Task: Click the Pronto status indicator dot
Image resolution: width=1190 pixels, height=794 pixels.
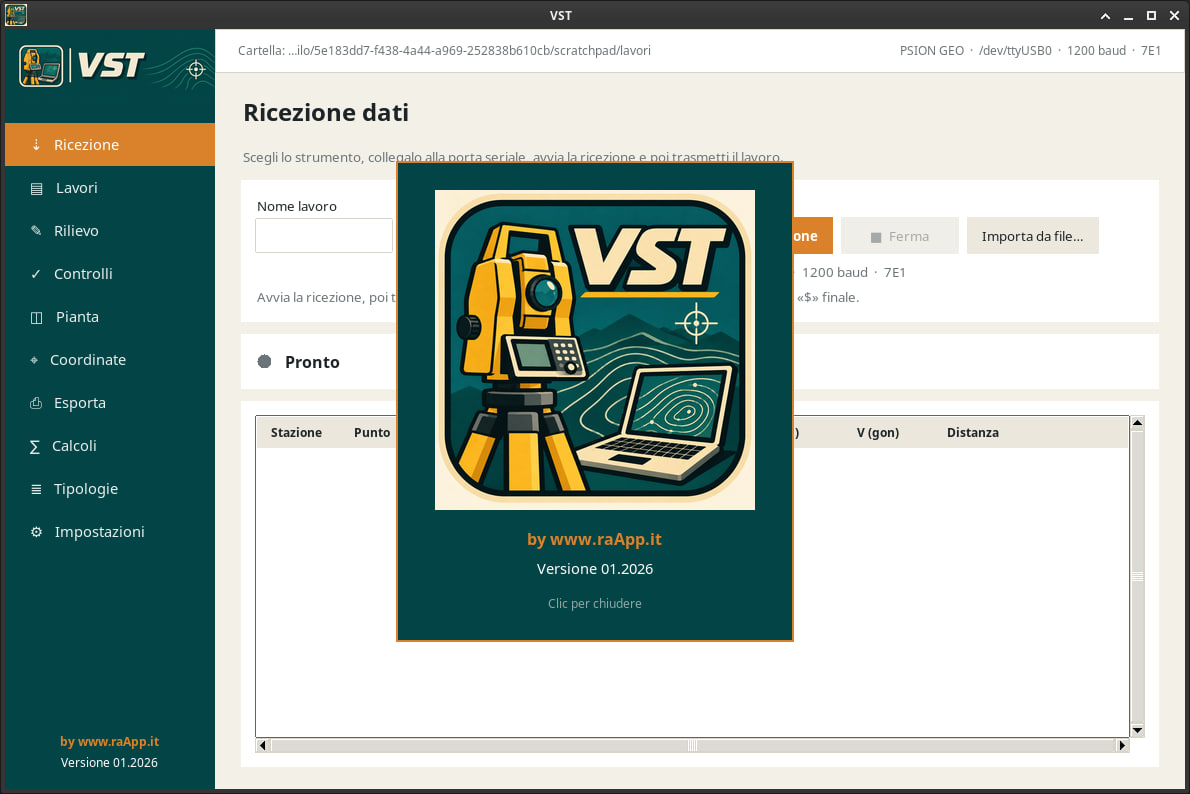Action: click(264, 361)
